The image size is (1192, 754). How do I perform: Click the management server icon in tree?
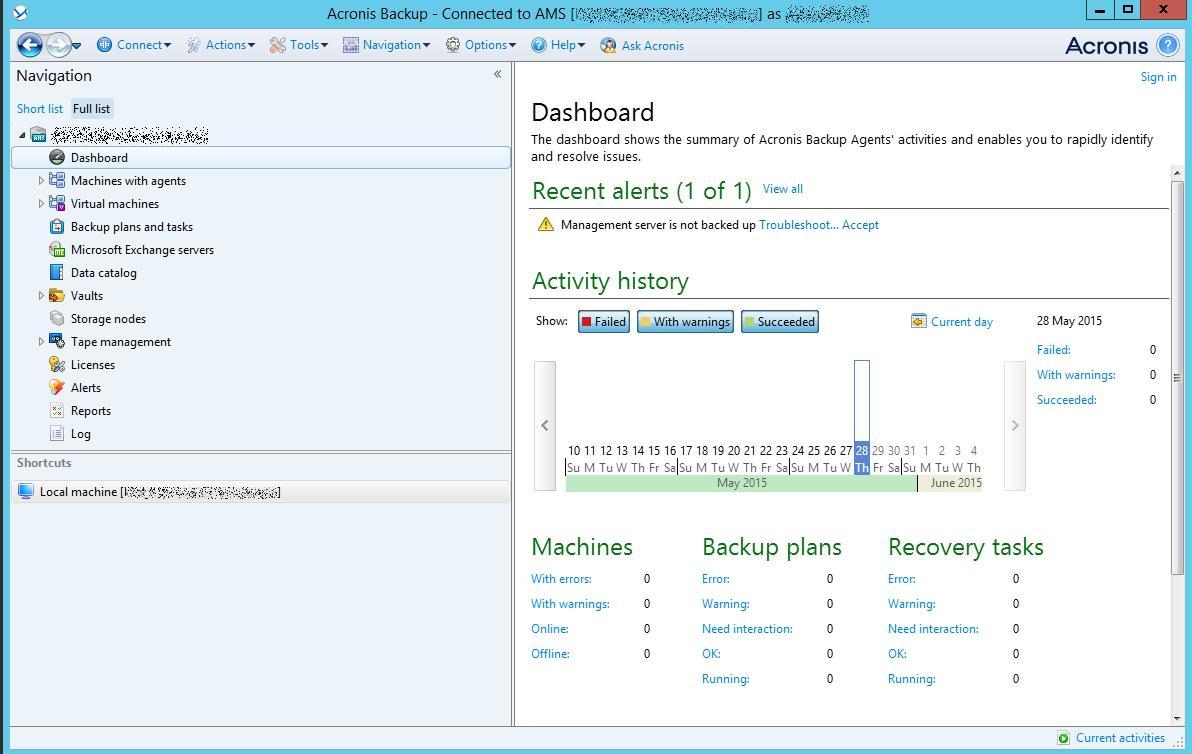[x=38, y=135]
